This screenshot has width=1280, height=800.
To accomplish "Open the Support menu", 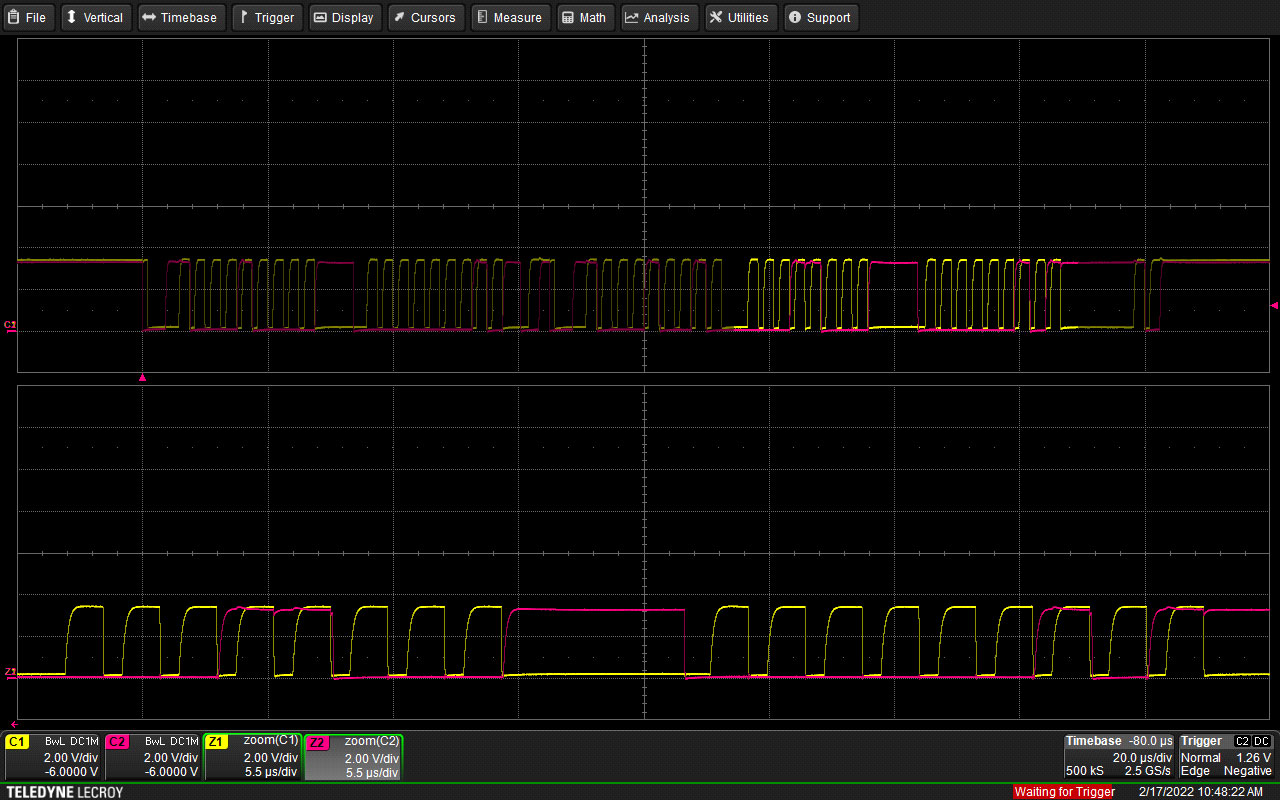I will 820,18.
